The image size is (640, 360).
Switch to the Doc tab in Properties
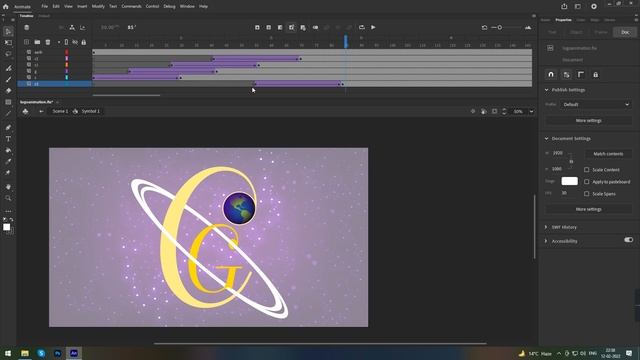625,32
